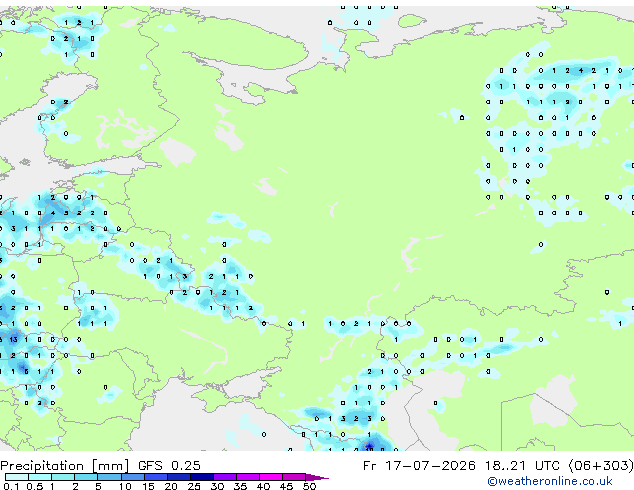Click the legend label '0.1'
This screenshot has height=490, width=634.
[10, 486]
